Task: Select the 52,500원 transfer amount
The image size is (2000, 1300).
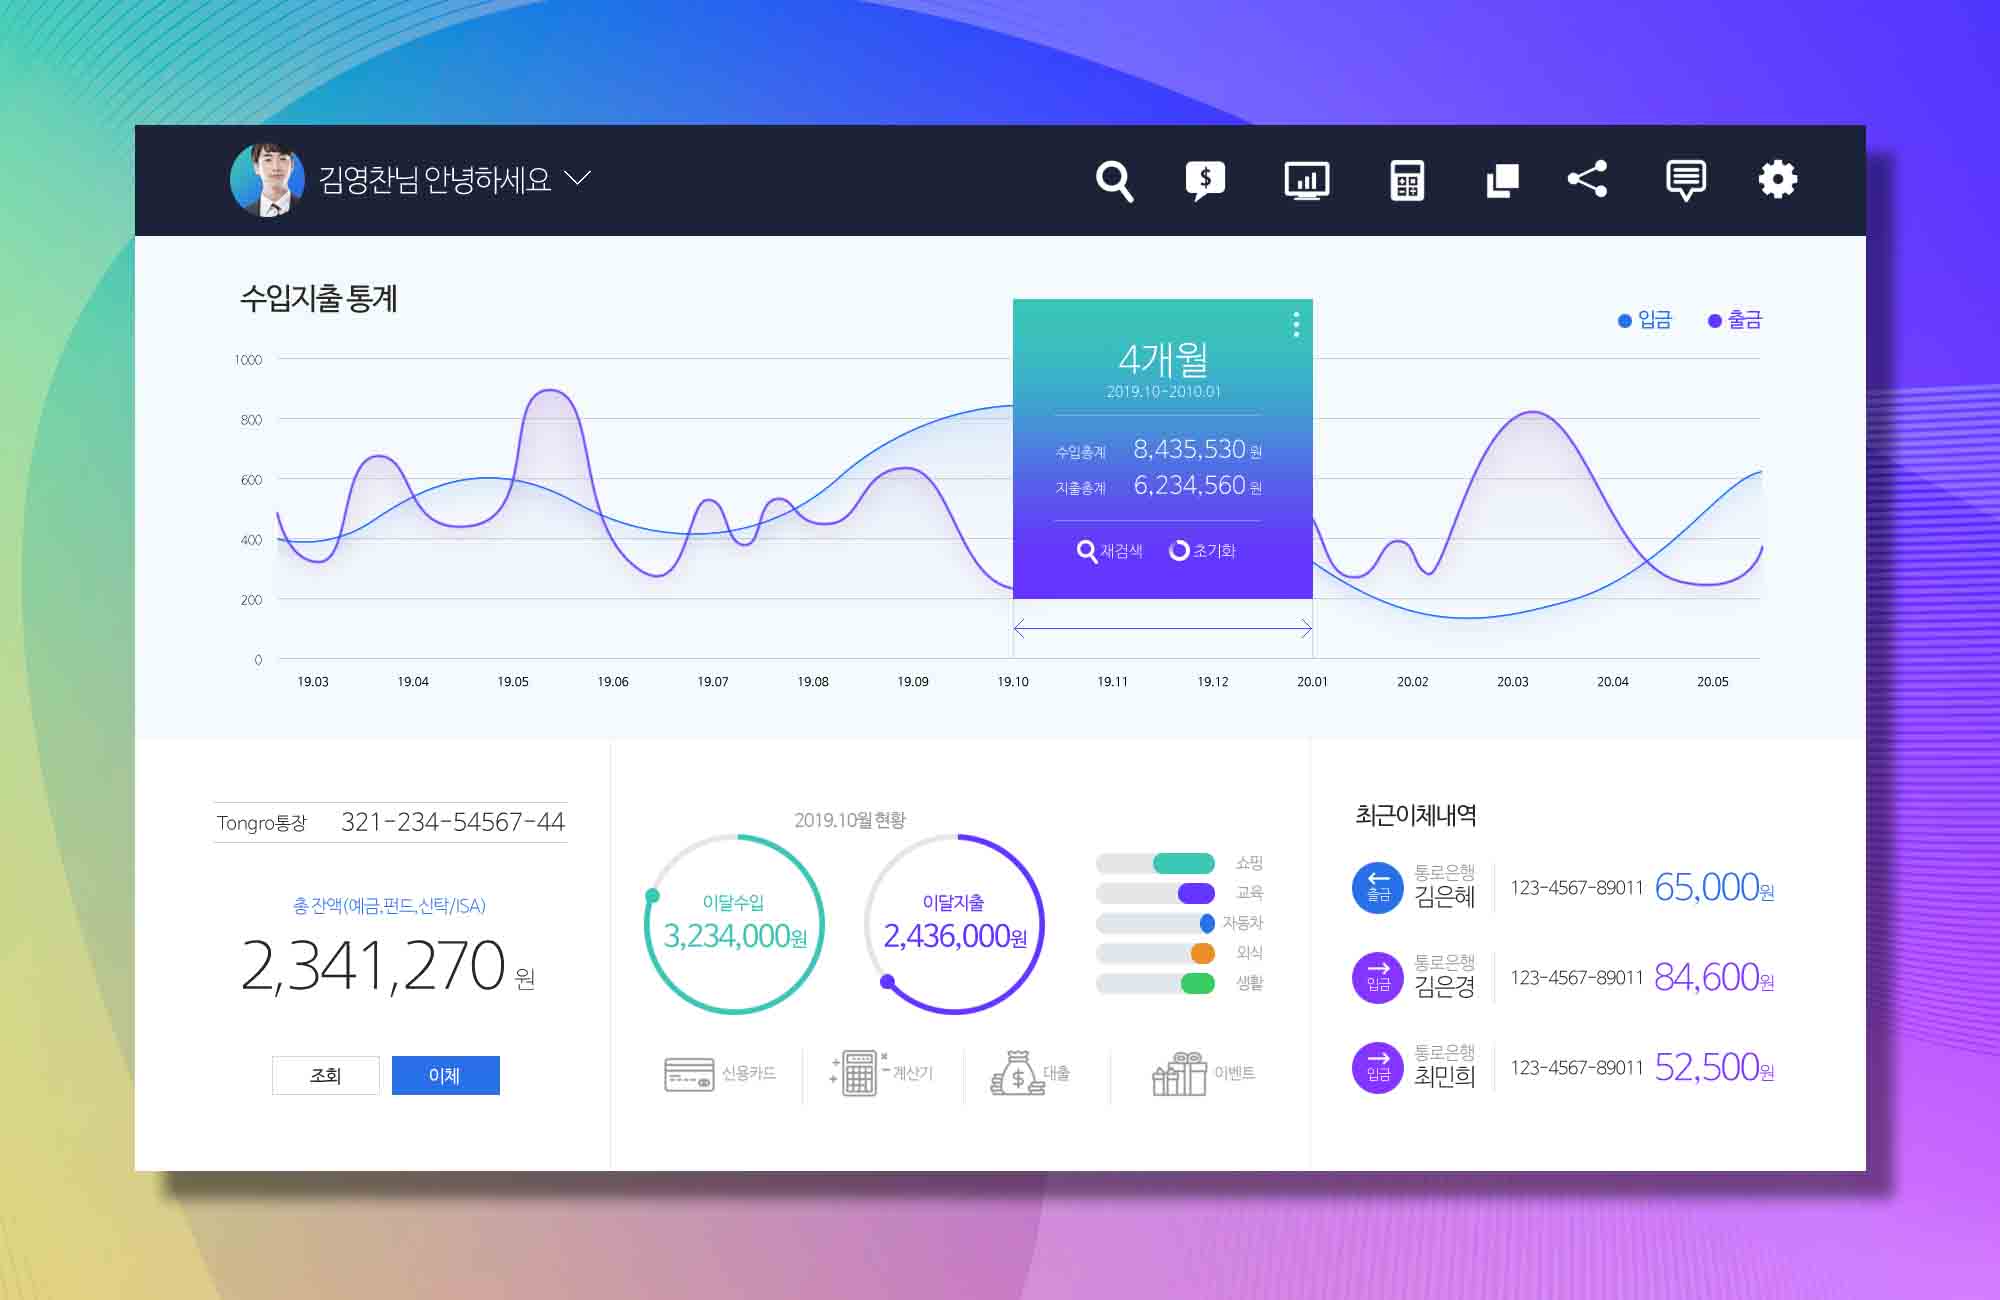Action: coord(1714,1068)
